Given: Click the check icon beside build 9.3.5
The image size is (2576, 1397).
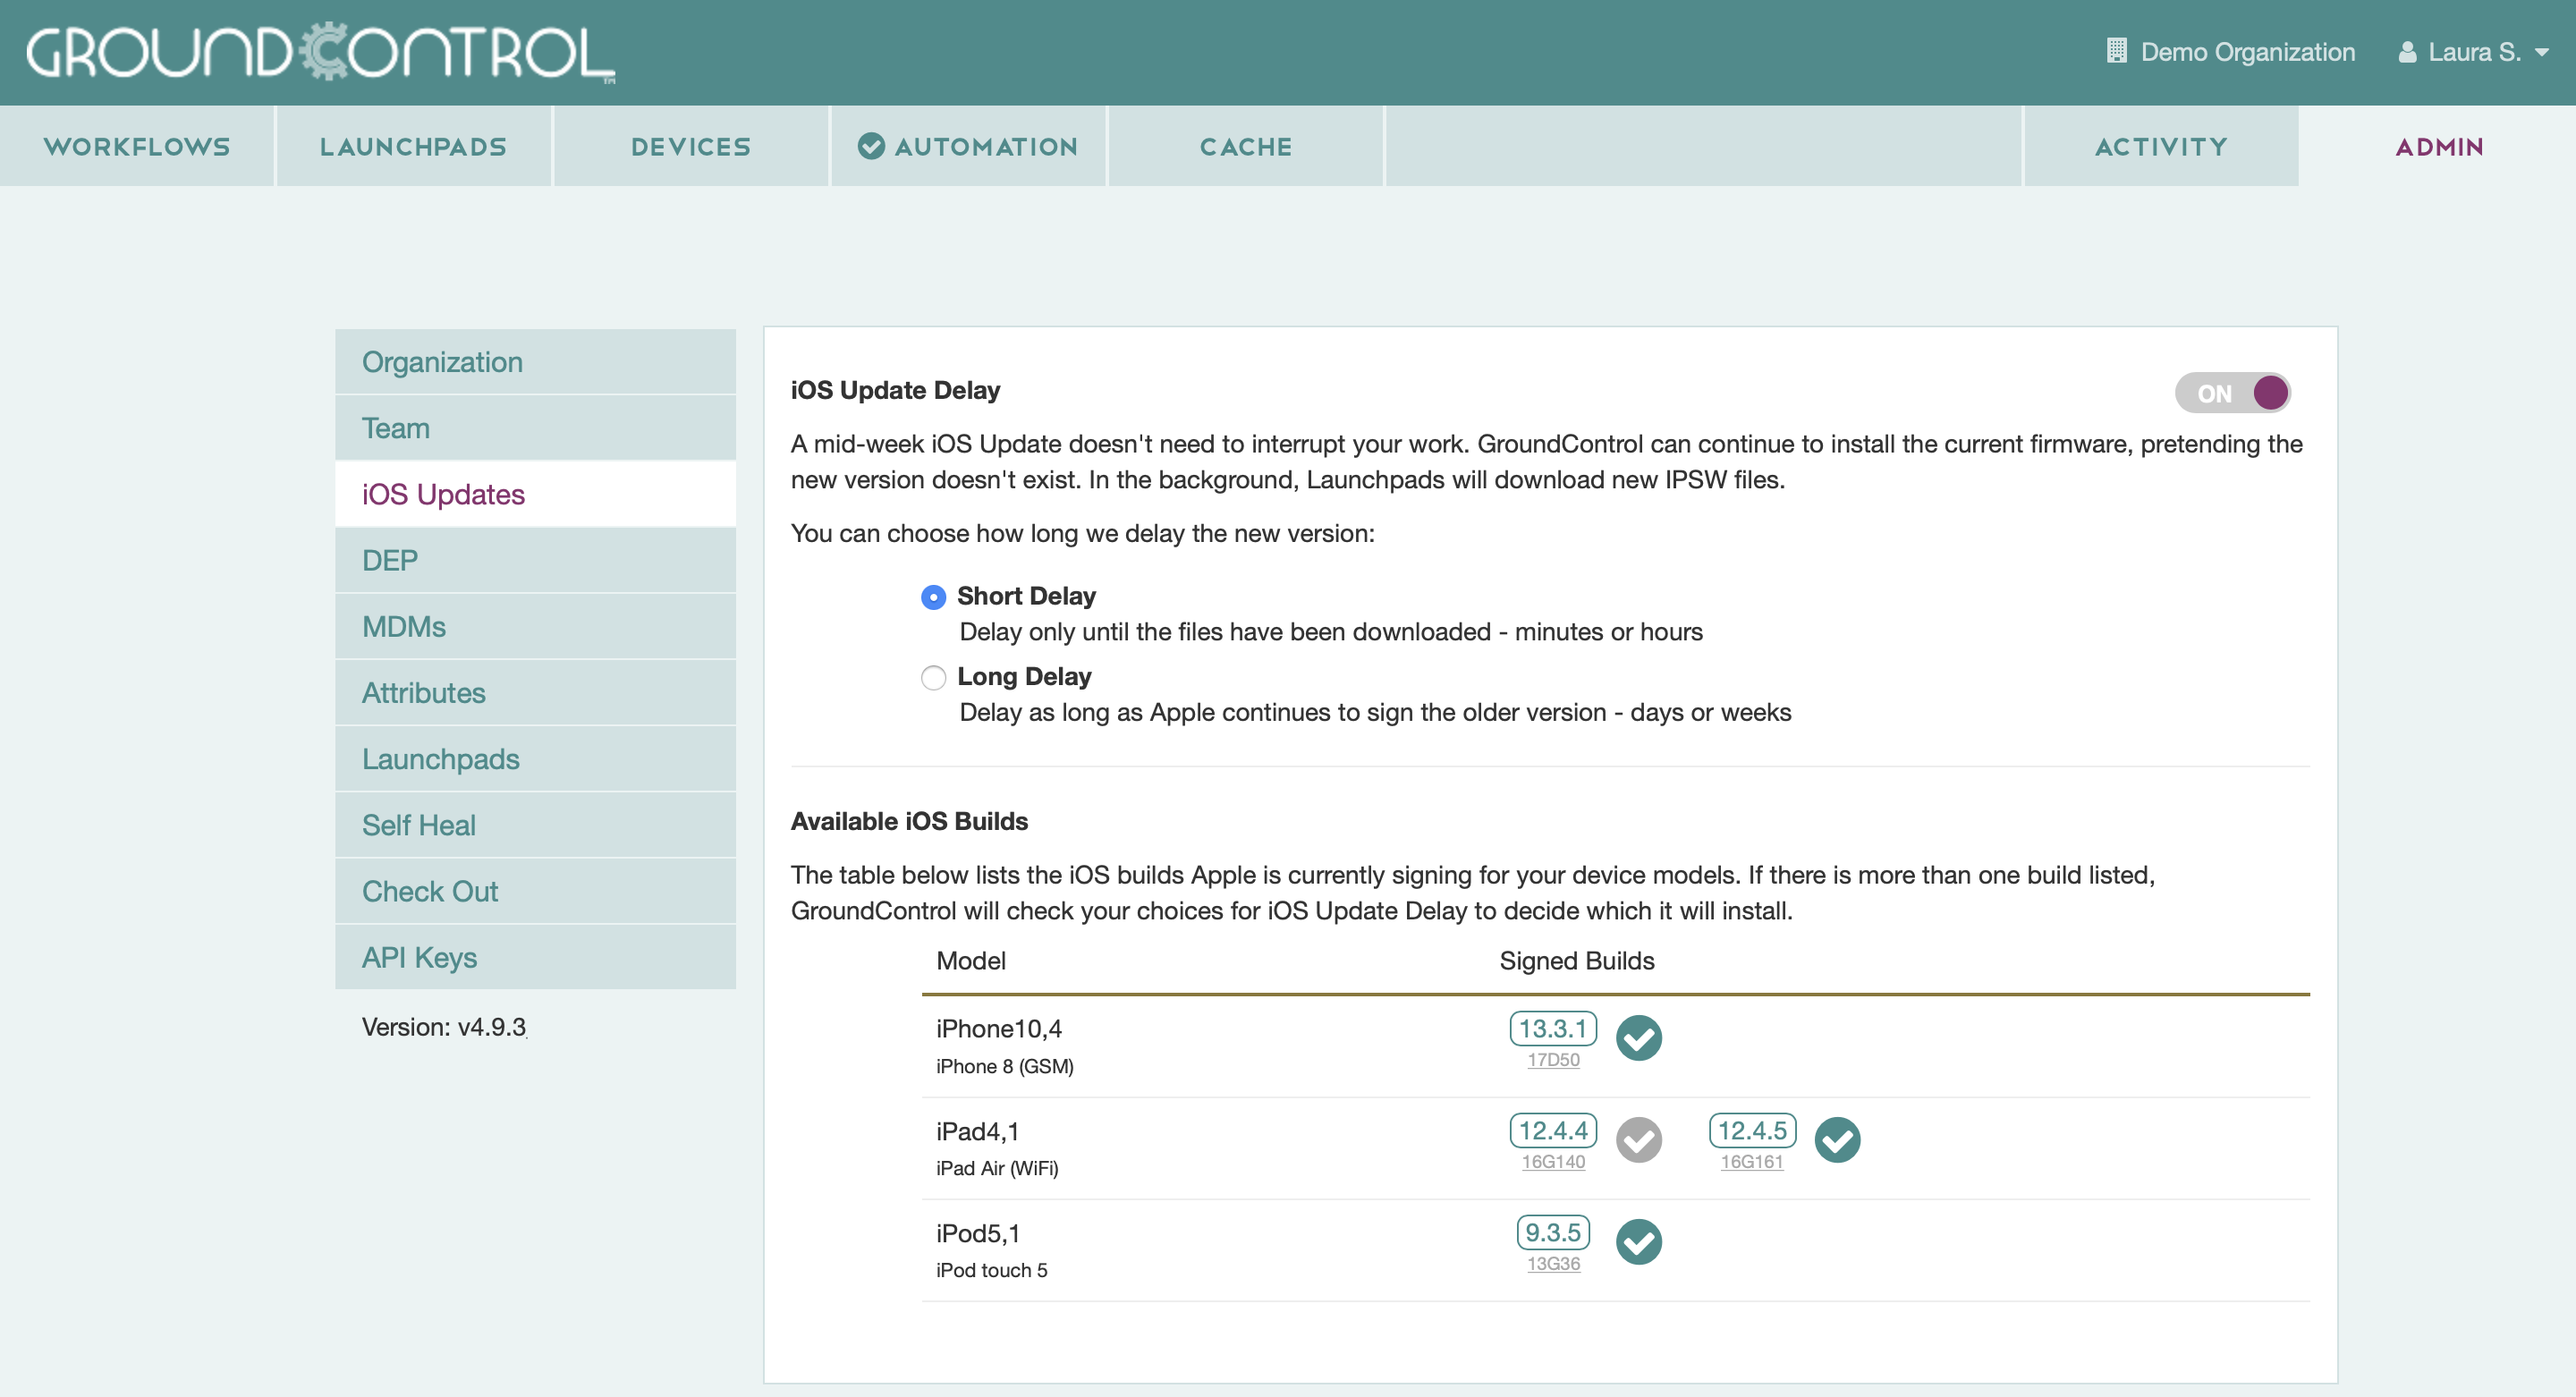Looking at the screenshot, I should pyautogui.click(x=1639, y=1242).
